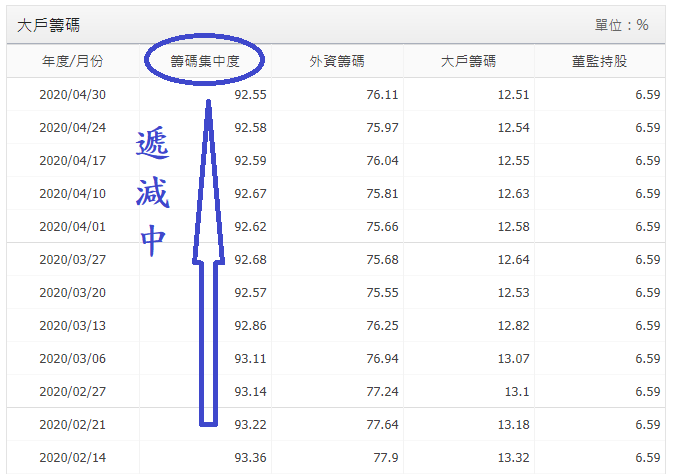Select the 外資籌碼 column header

[337, 61]
